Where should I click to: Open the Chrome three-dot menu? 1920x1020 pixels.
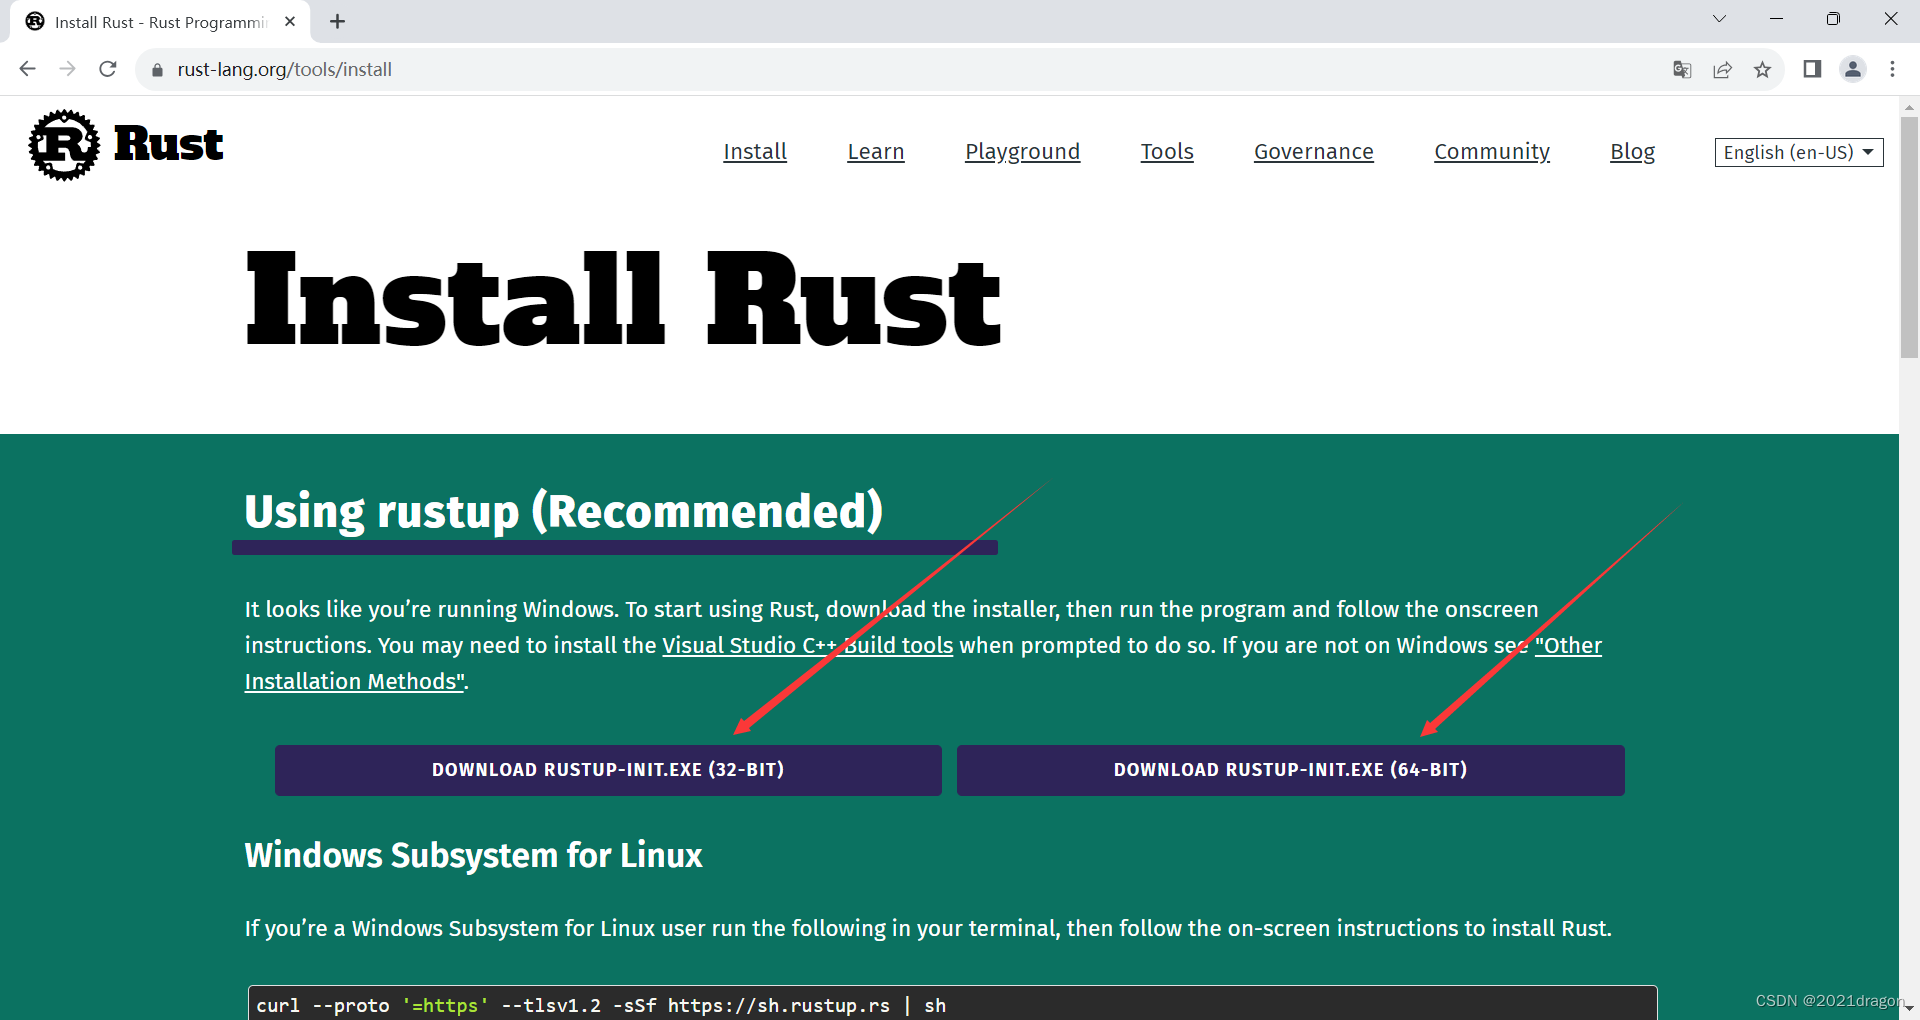(1892, 69)
